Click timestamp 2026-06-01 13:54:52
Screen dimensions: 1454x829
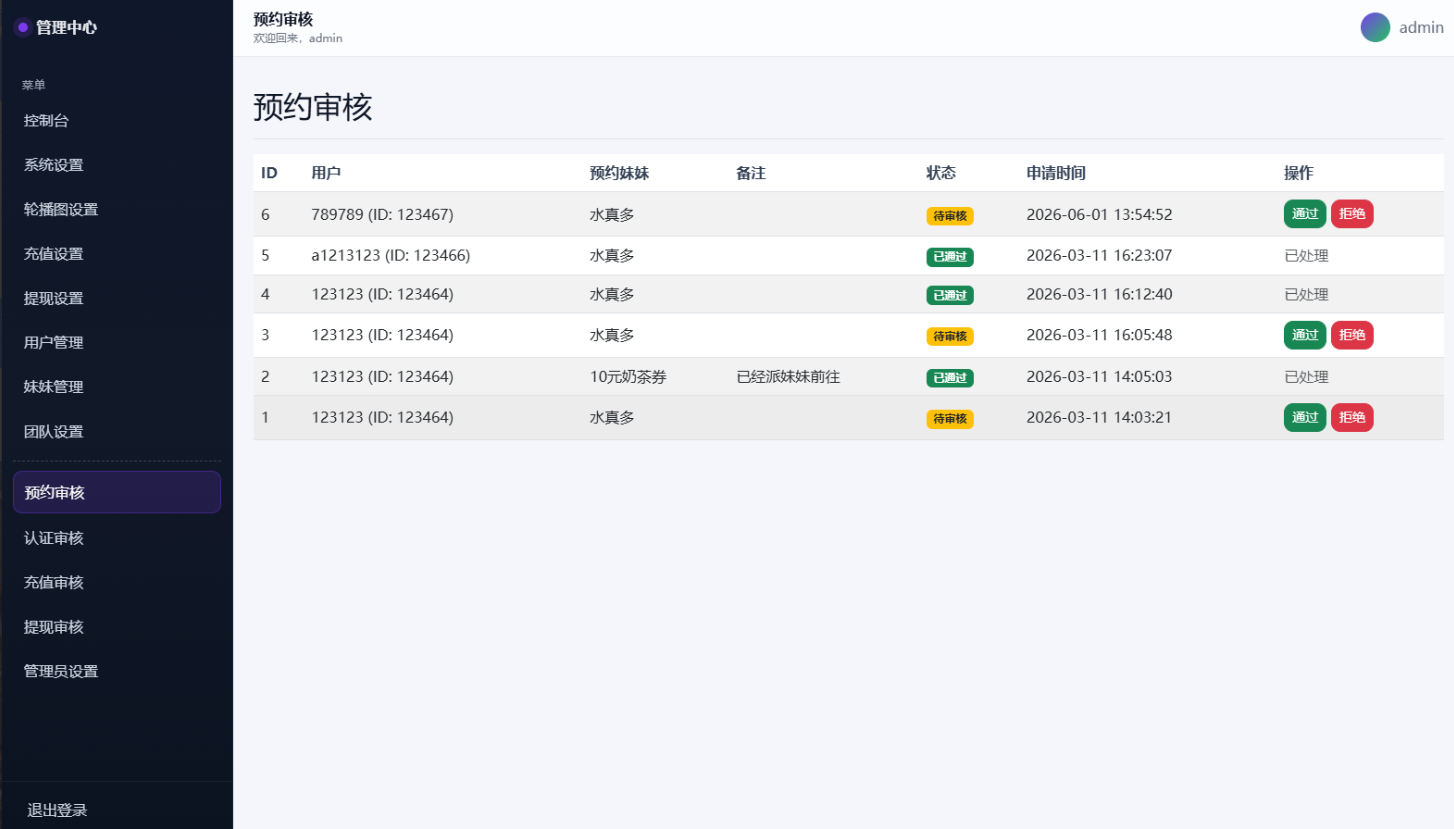tap(1099, 214)
